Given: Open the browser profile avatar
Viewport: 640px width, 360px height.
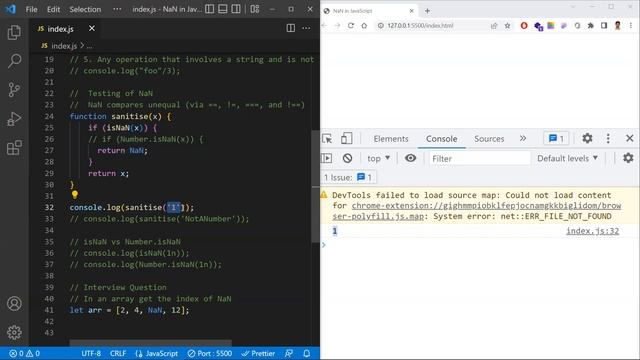Looking at the screenshot, I should 618,26.
